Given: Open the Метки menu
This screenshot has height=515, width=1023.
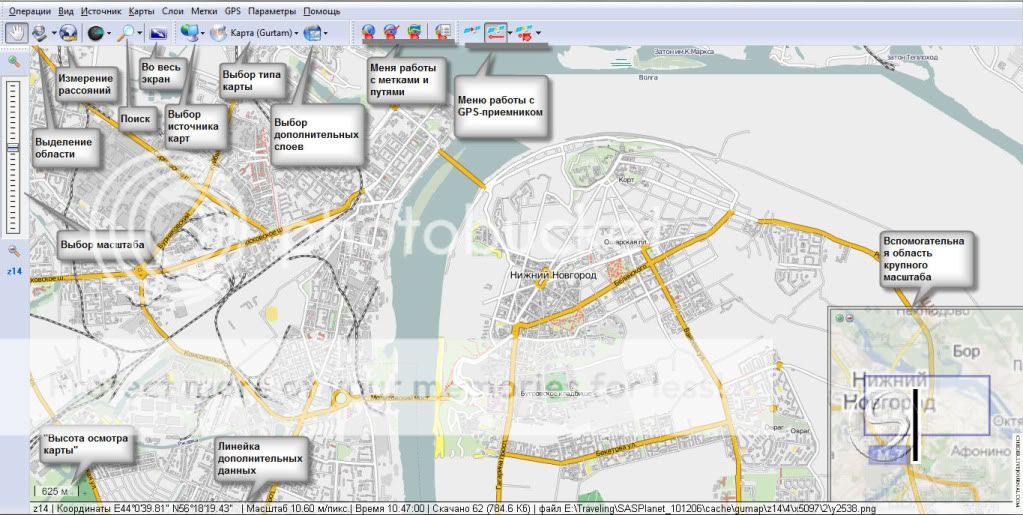Looking at the screenshot, I should (x=204, y=12).
